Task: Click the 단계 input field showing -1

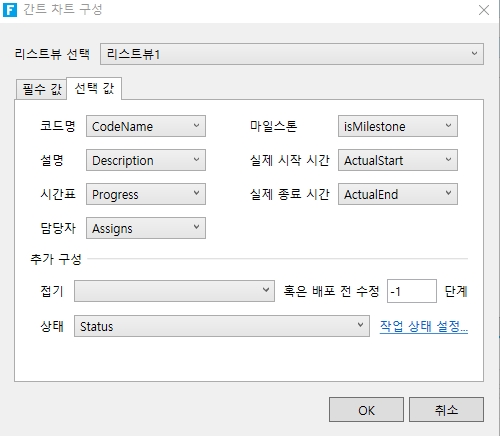Action: 412,291
